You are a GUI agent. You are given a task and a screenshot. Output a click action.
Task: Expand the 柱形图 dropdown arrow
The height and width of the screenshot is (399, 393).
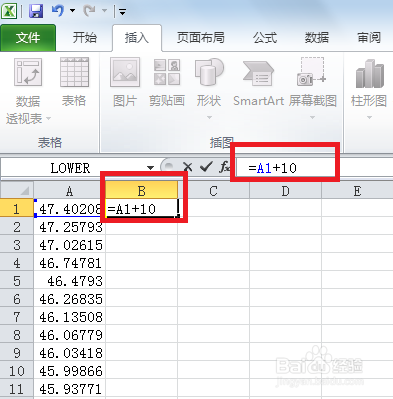coord(369,117)
